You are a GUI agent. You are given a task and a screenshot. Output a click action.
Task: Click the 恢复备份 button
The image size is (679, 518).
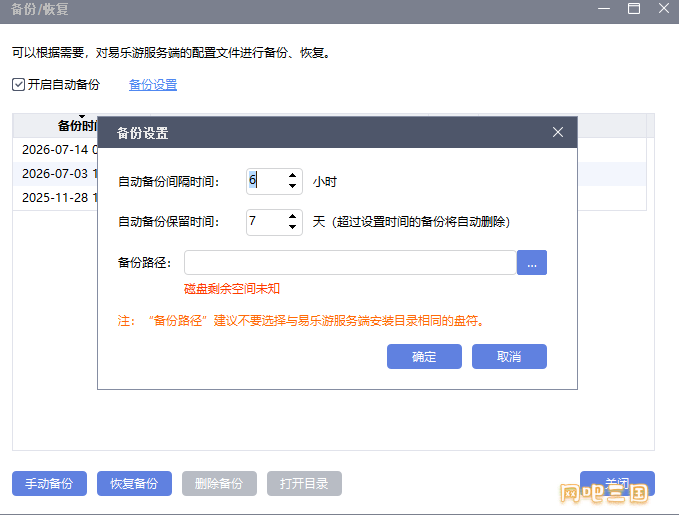point(134,483)
